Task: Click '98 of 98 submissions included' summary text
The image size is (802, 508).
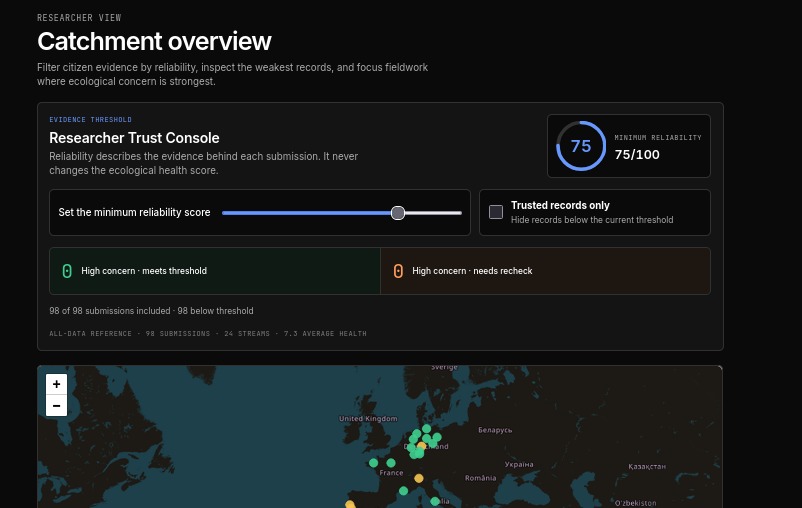Action: [x=109, y=311]
